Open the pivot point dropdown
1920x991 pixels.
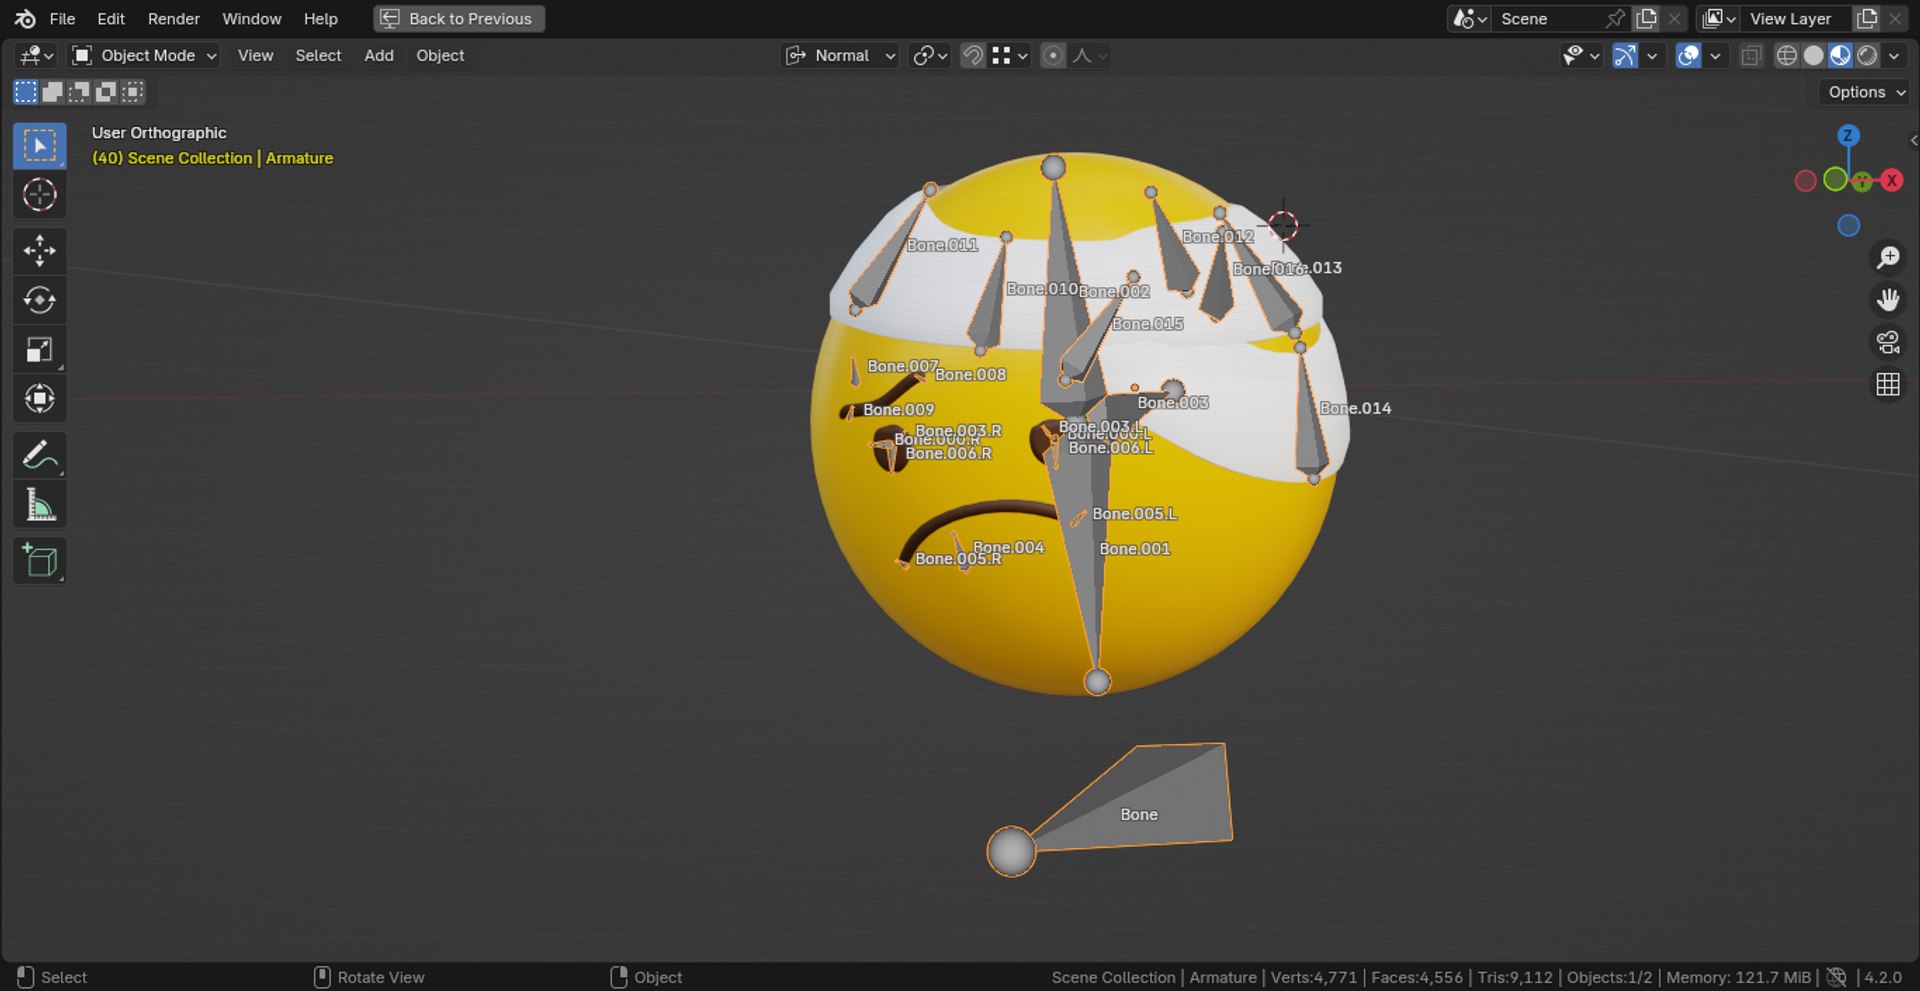click(930, 56)
